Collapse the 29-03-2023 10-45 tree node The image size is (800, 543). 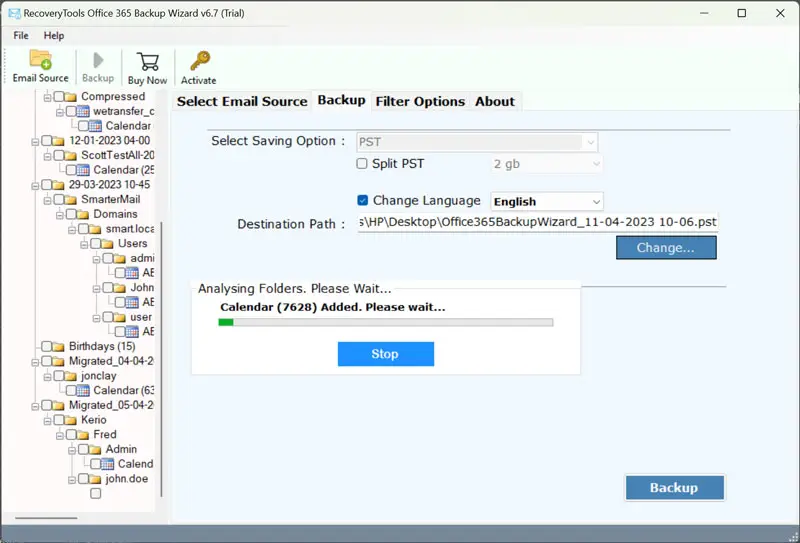[x=35, y=186]
